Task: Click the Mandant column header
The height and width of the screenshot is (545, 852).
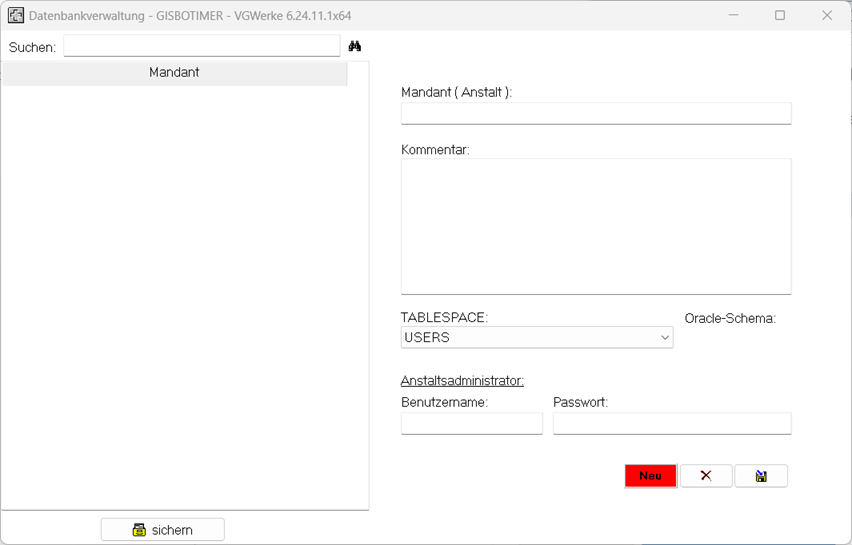Action: click(x=174, y=73)
